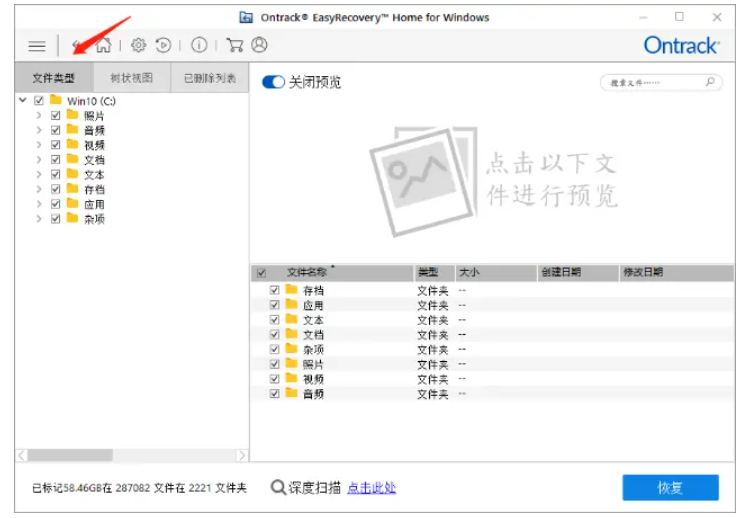The image size is (747, 518).
Task: Toggle select-all checkbox in file list header
Action: coord(262,272)
